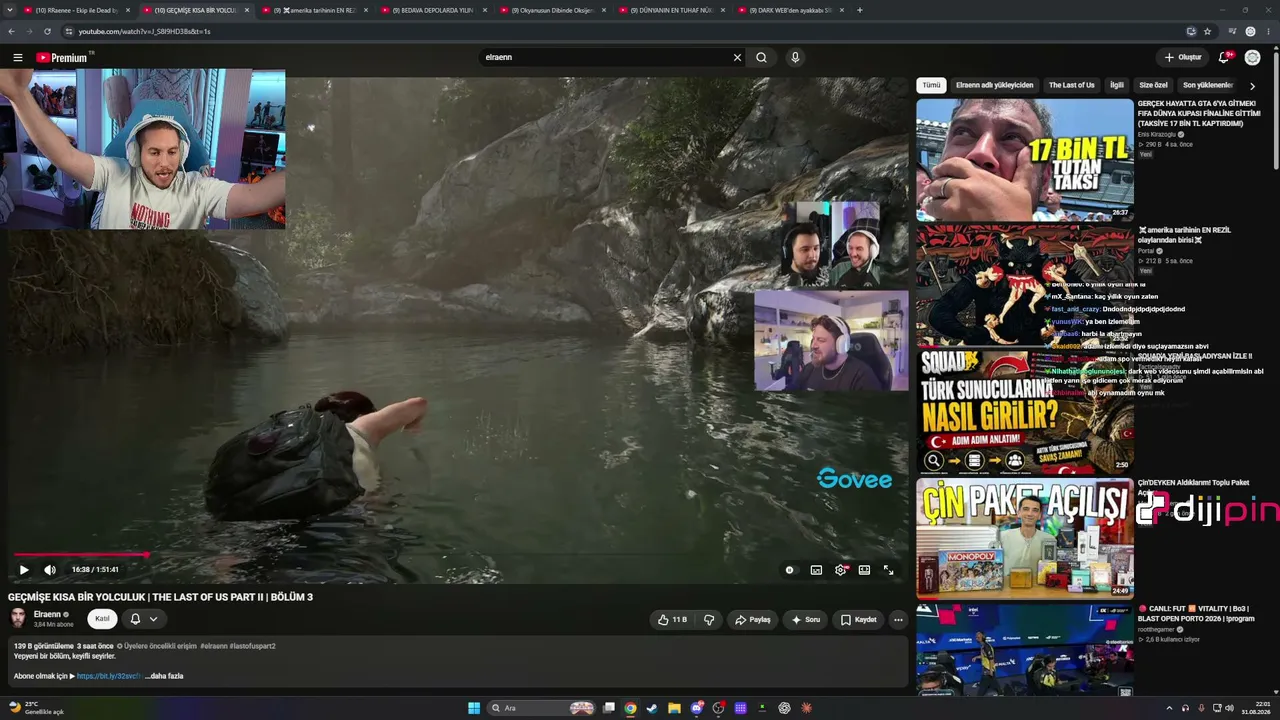Join the channel with Katıl button
This screenshot has height=720, width=1280.
pos(102,619)
